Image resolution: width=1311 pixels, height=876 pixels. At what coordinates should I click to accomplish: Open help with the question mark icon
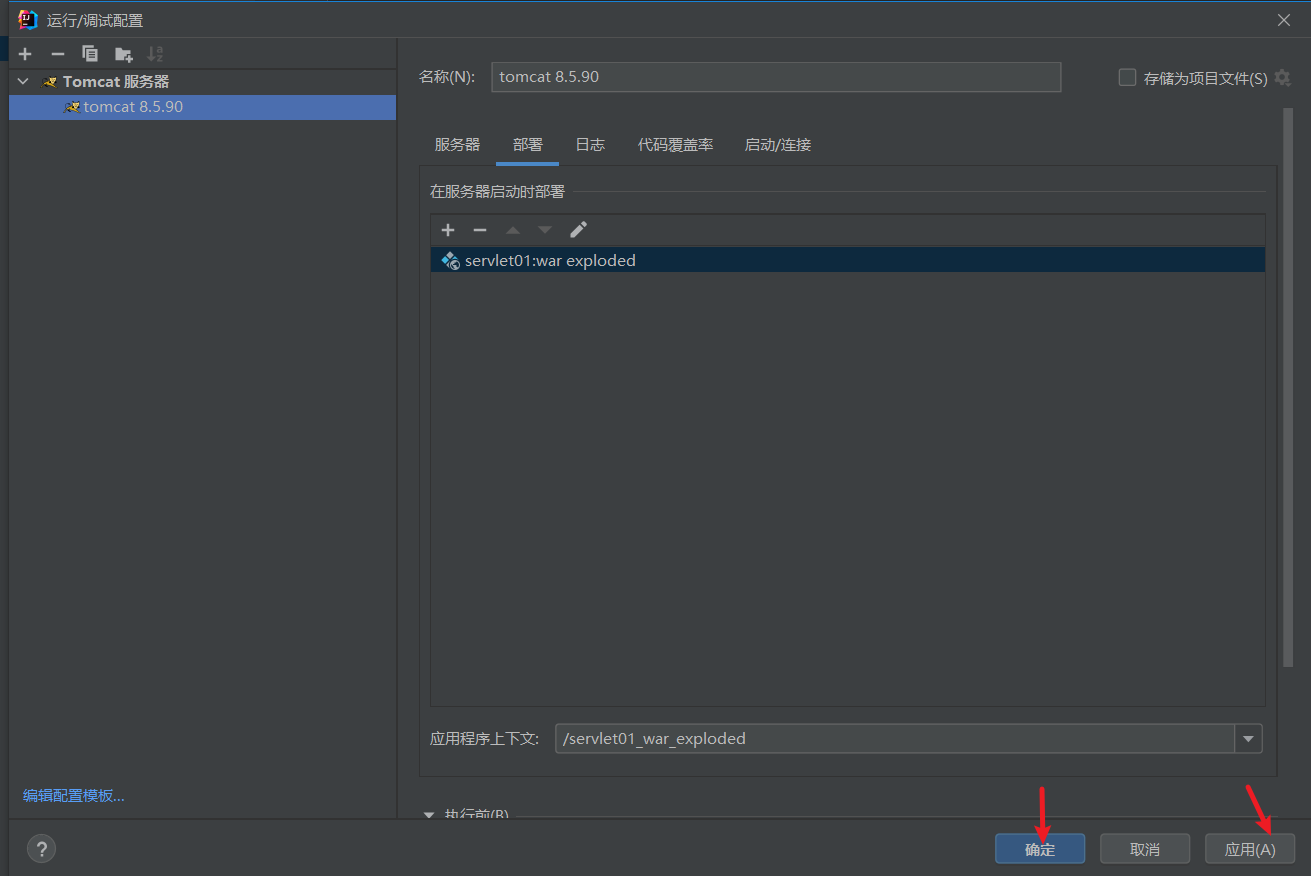tap(41, 849)
